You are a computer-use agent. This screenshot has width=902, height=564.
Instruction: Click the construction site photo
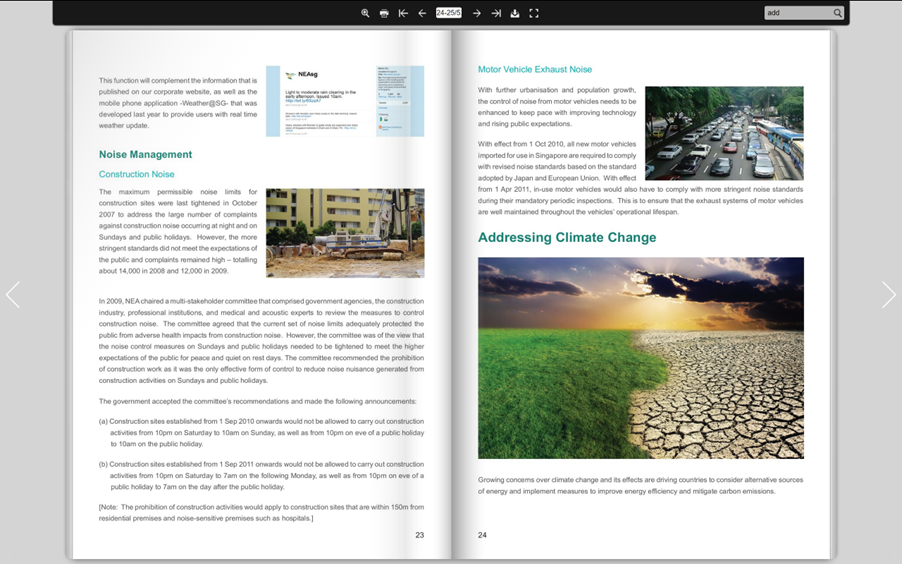(345, 233)
